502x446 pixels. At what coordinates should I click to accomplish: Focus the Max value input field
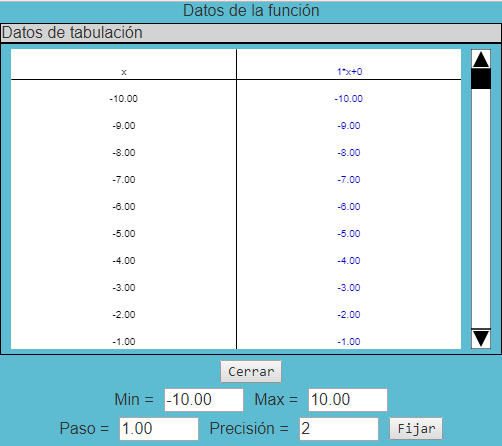pos(348,400)
